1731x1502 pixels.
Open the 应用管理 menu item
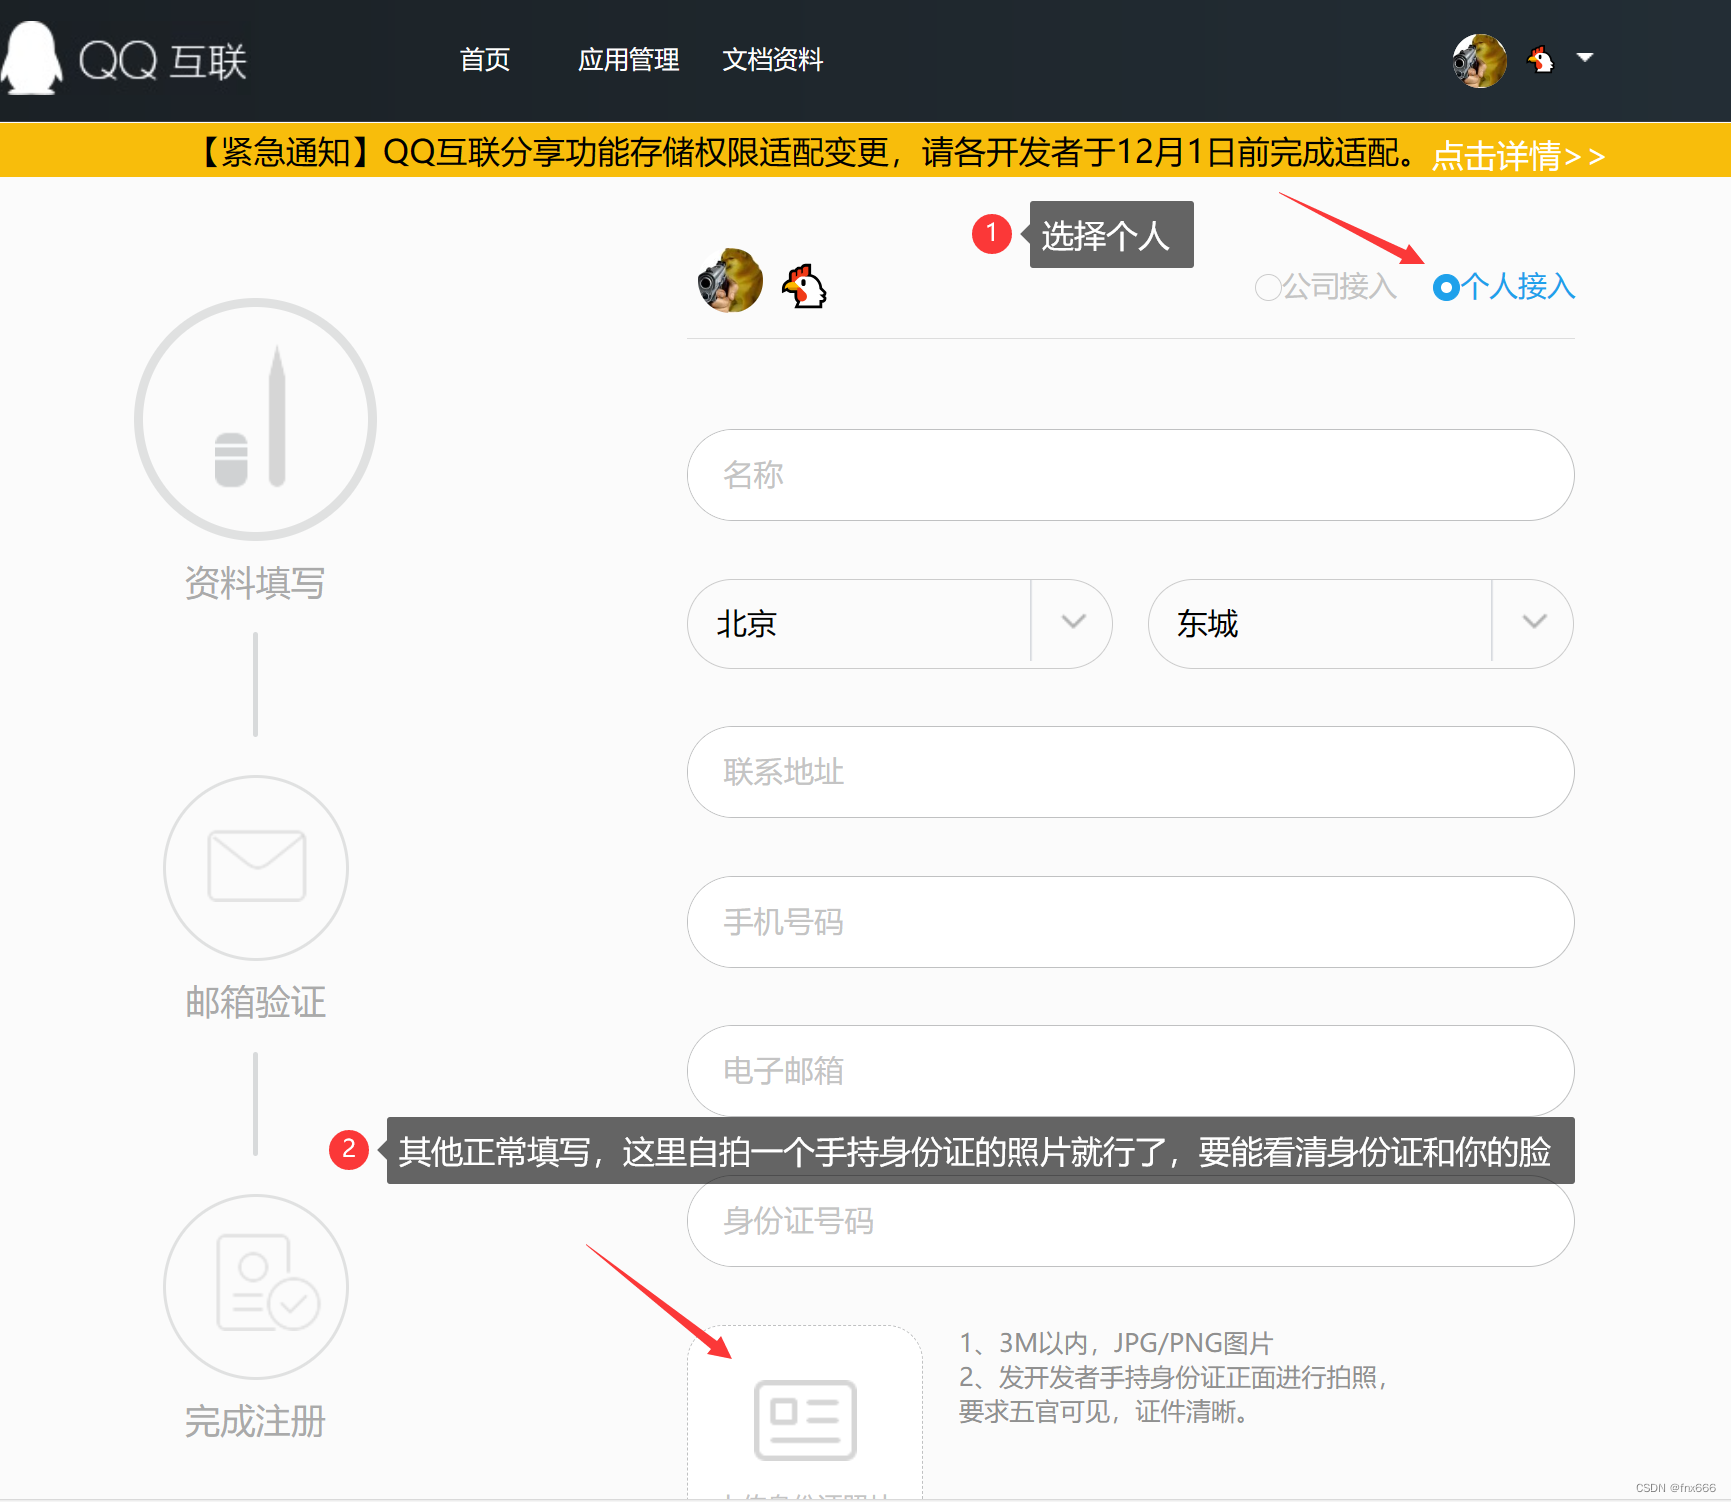click(x=628, y=60)
